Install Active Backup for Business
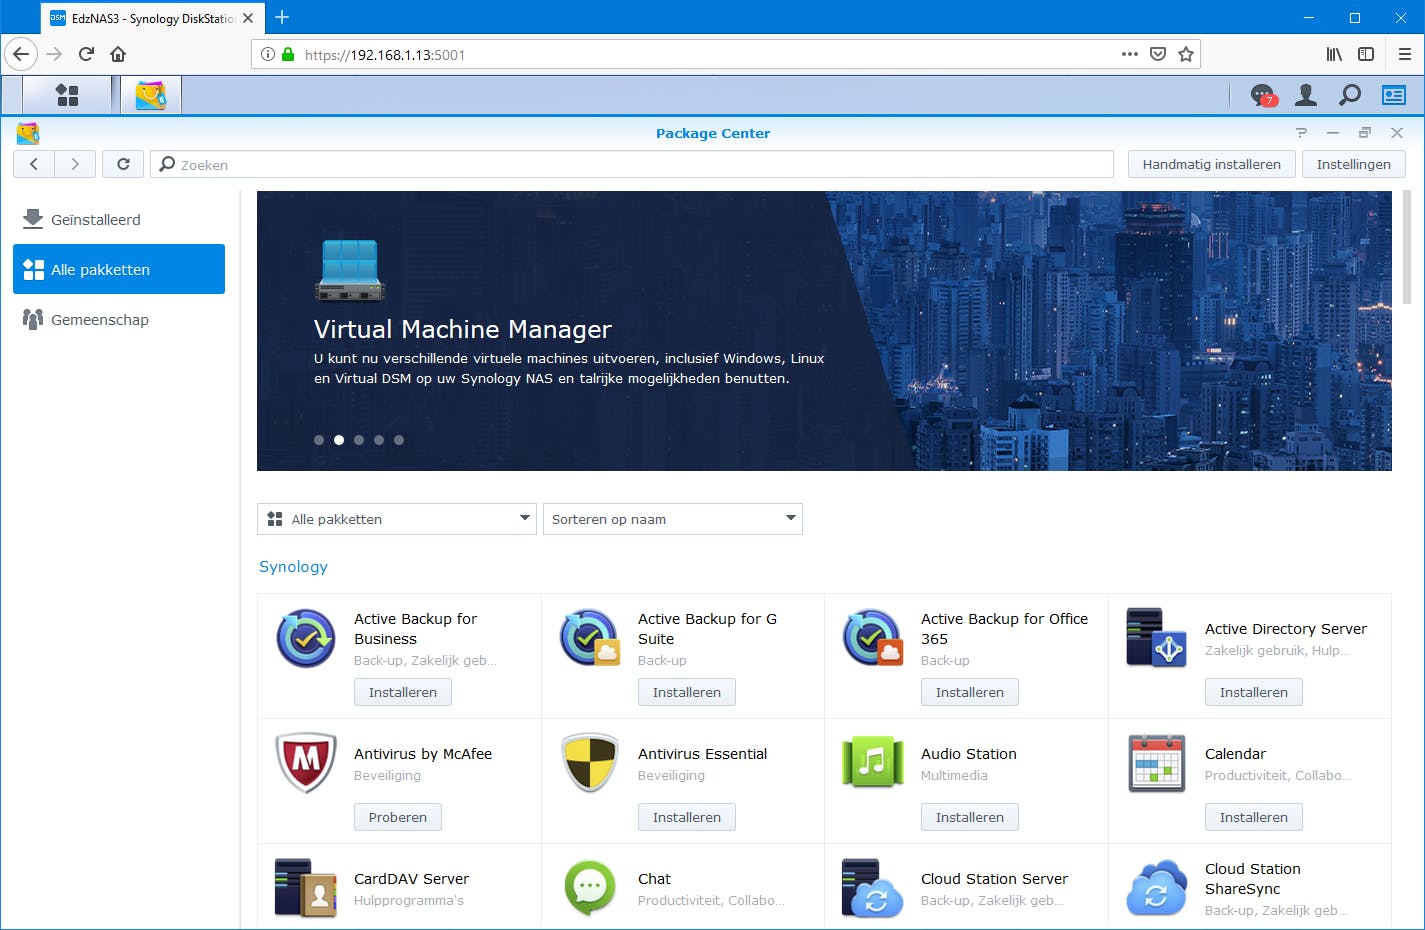The height and width of the screenshot is (930, 1425). tap(403, 692)
